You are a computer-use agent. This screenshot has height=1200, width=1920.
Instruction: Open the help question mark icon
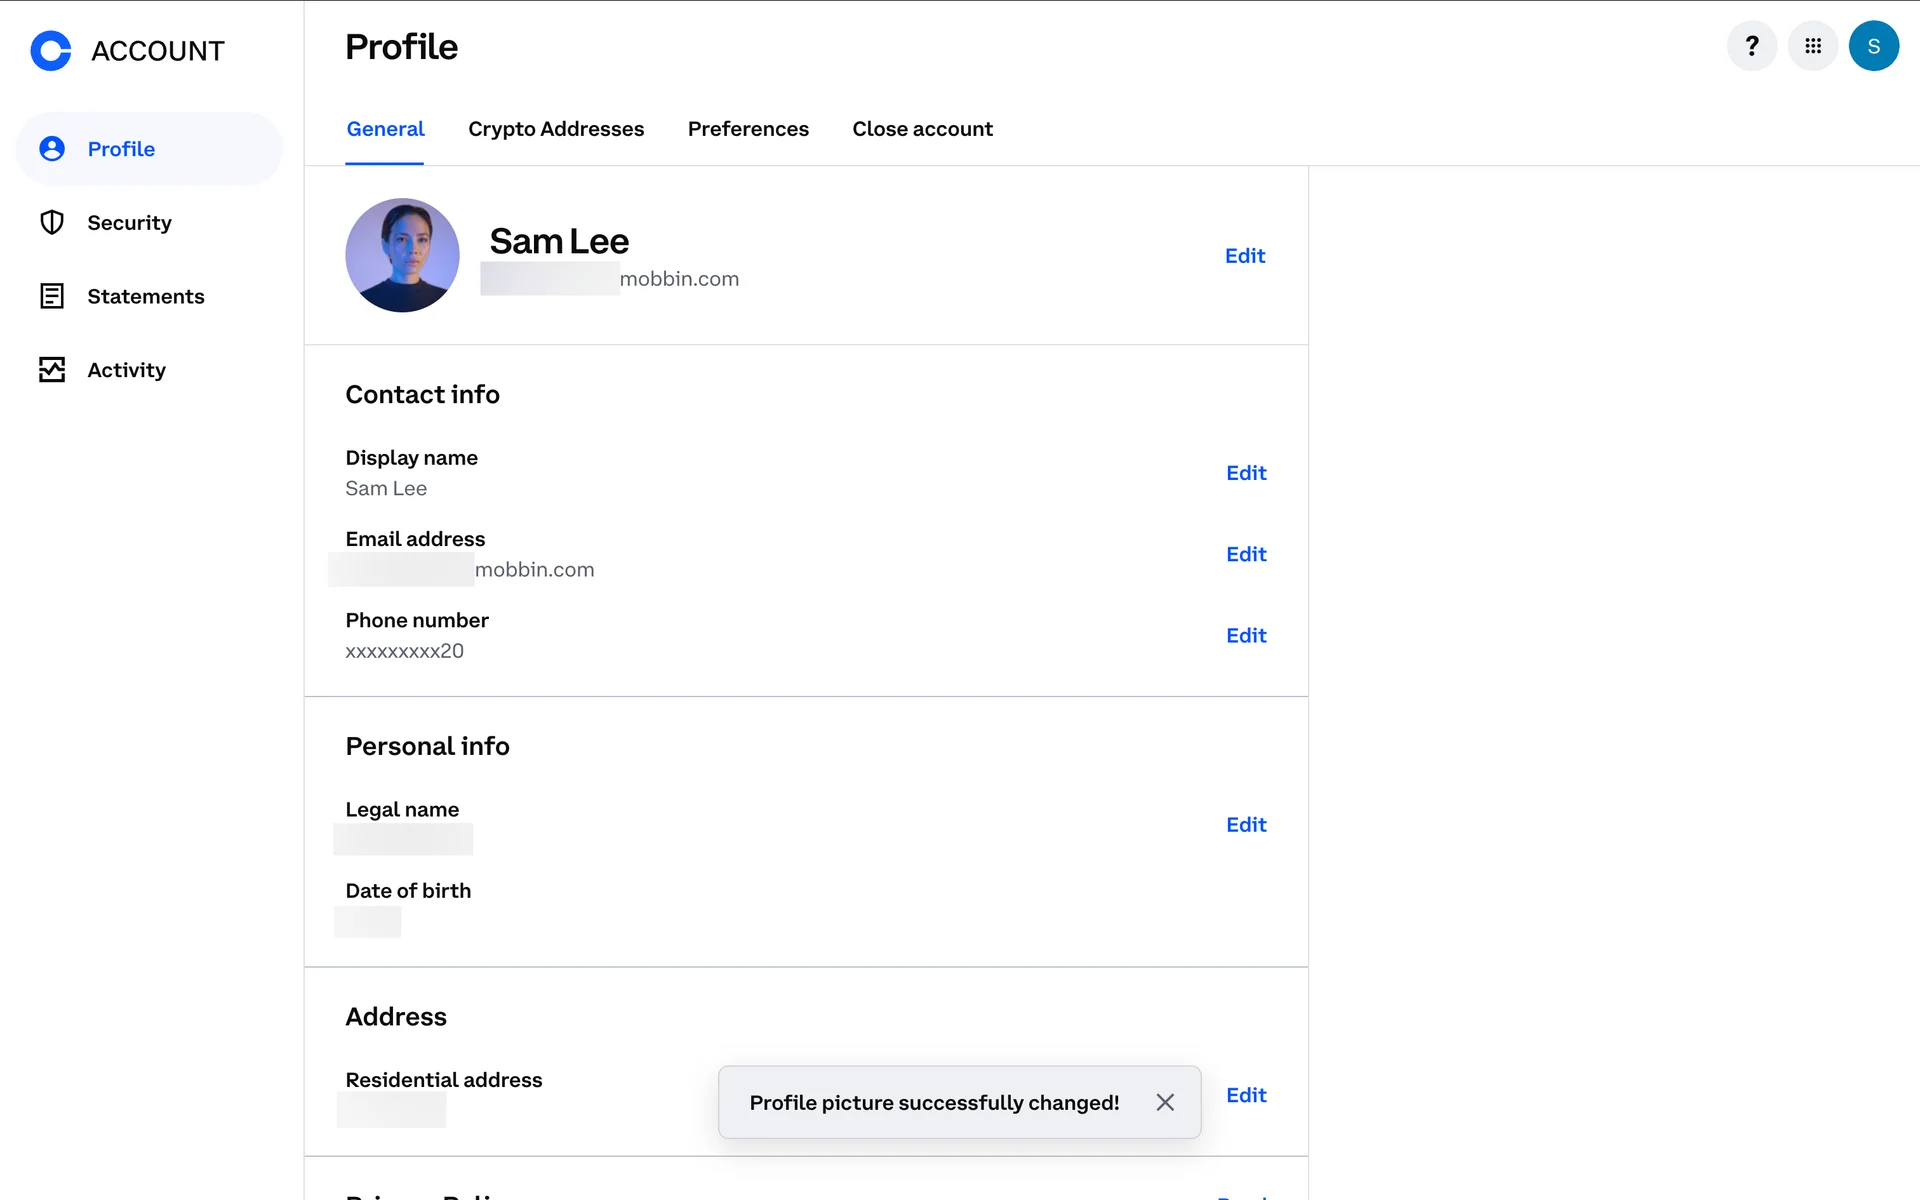tap(1751, 46)
